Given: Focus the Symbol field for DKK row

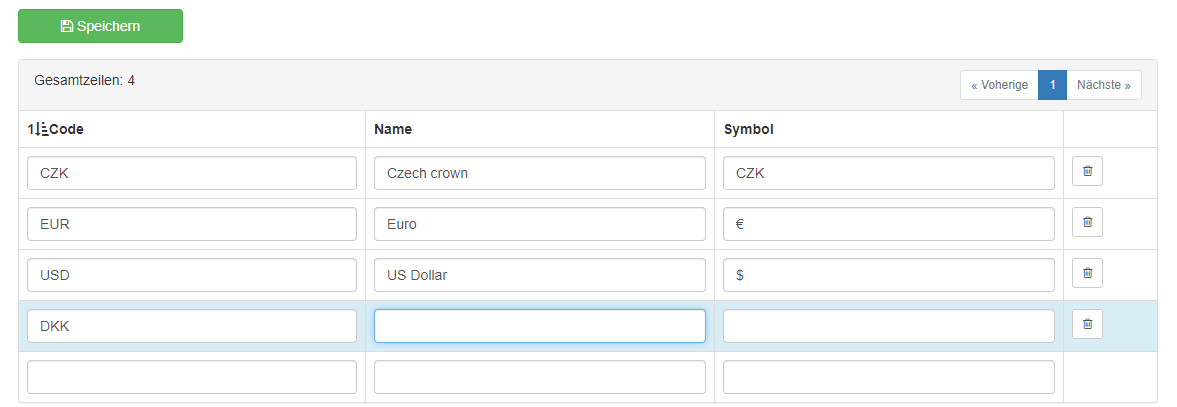Looking at the screenshot, I should [889, 326].
